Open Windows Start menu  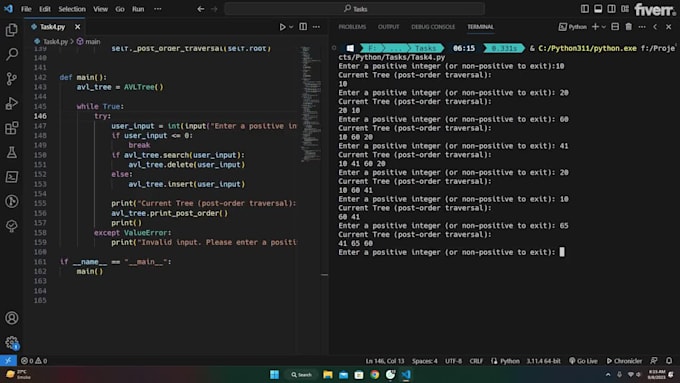(x=275, y=374)
